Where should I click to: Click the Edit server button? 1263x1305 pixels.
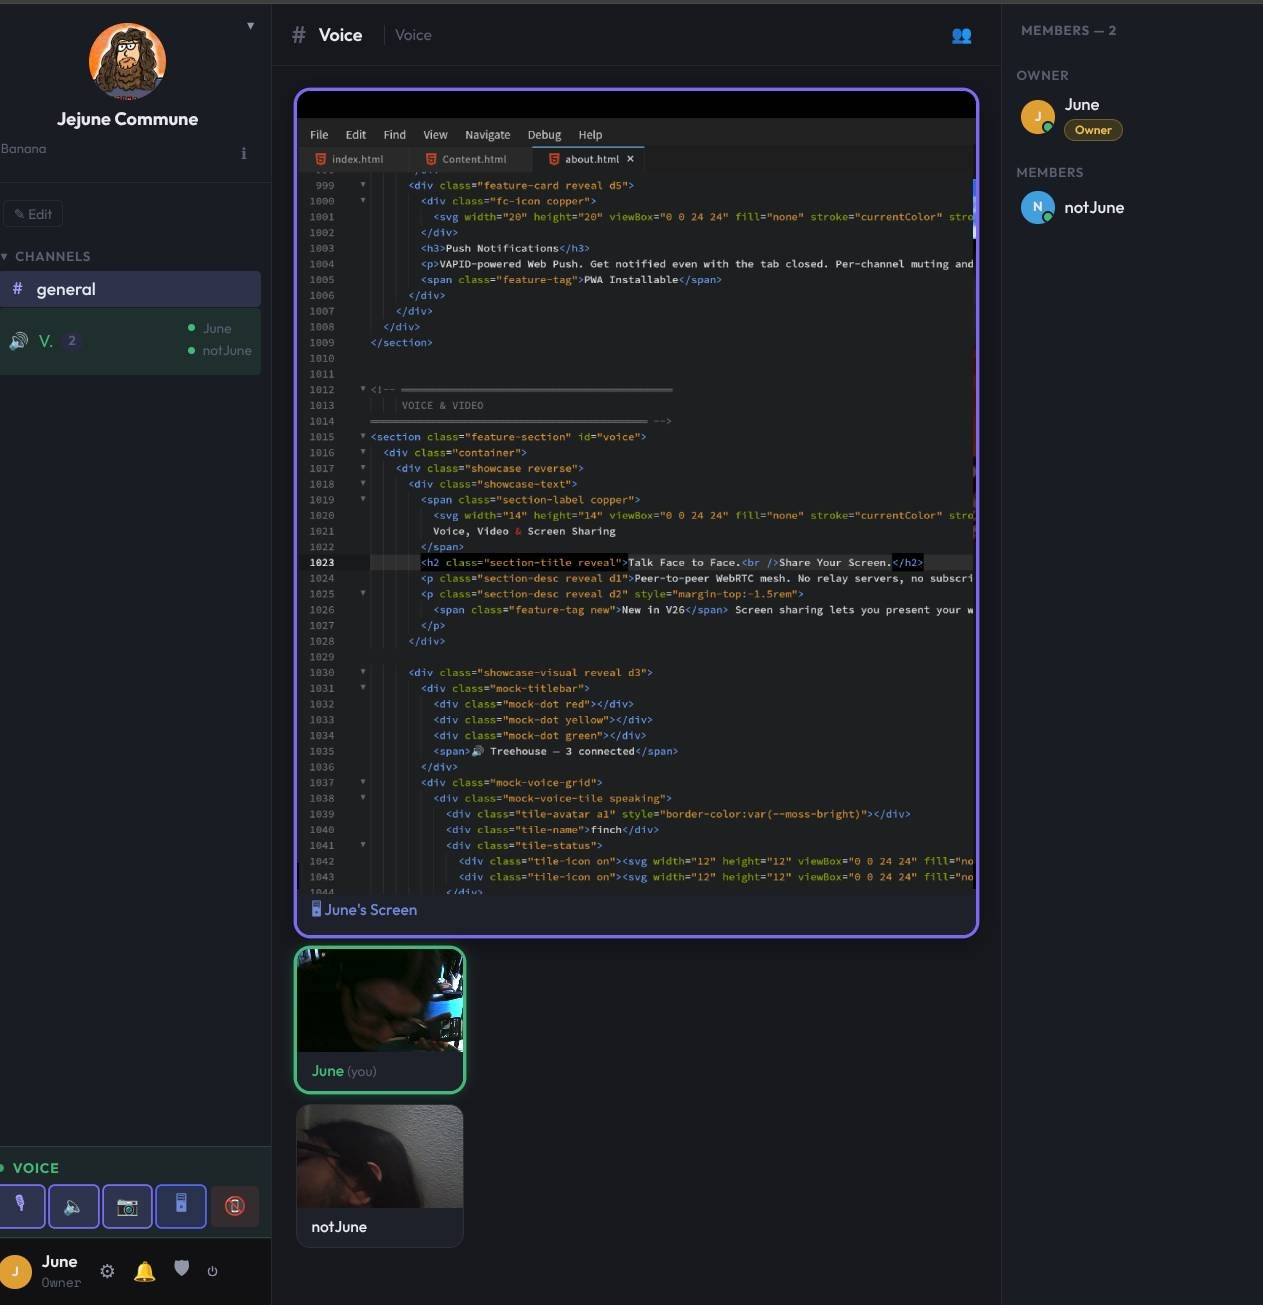(33, 214)
